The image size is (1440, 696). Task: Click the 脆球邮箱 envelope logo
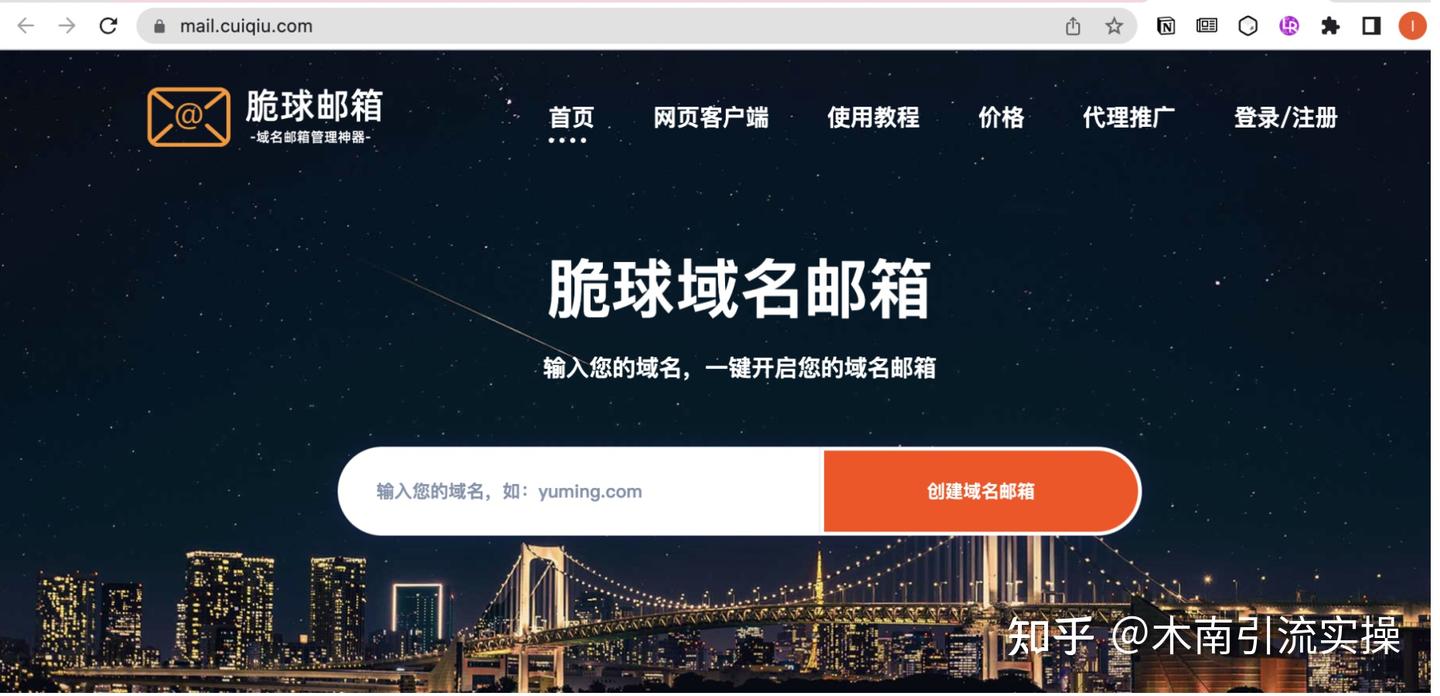tap(189, 117)
